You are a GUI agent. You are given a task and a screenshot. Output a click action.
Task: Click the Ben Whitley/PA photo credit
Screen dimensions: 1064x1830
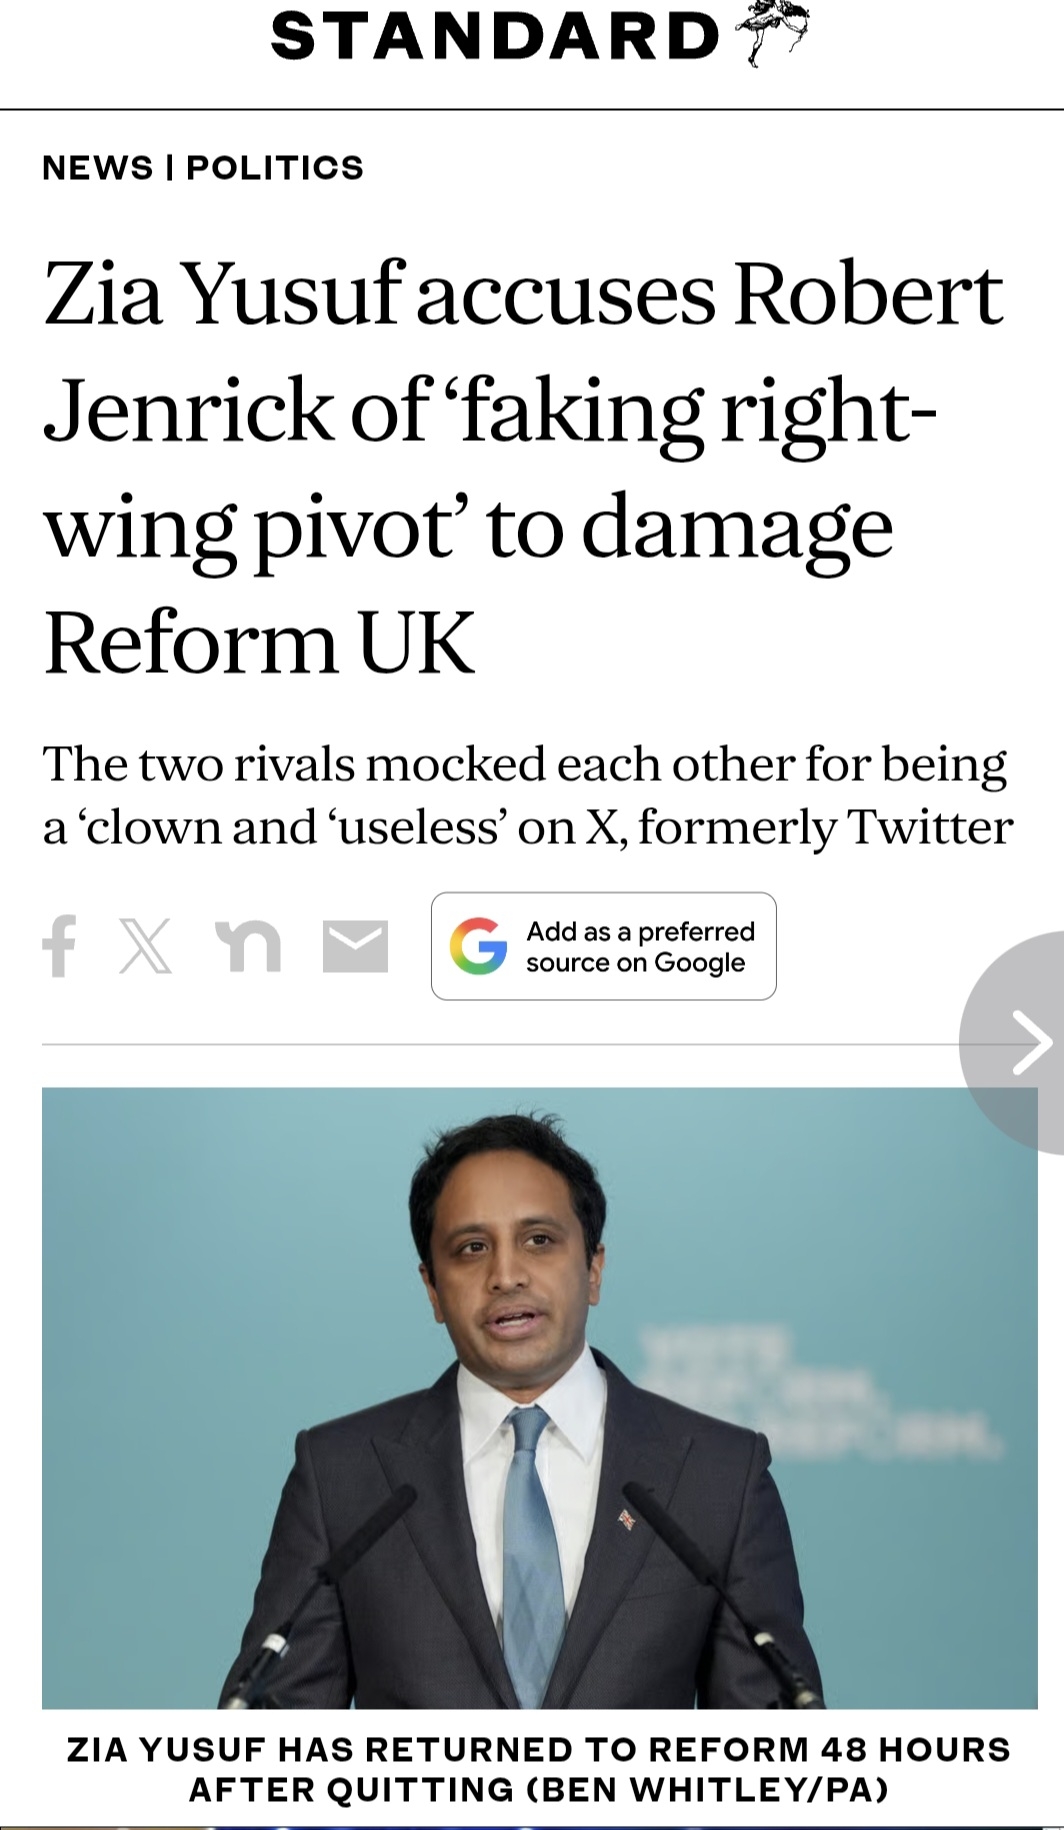[x=708, y=1789]
